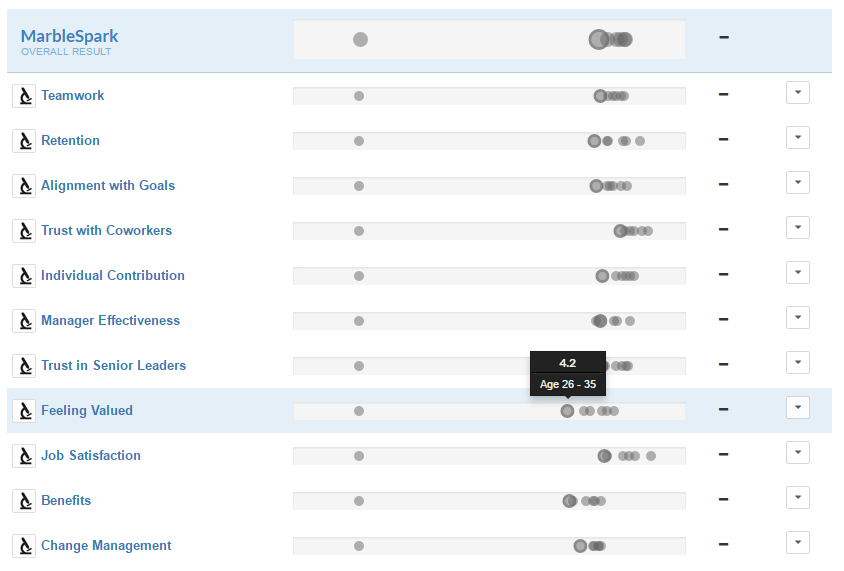Open the Individual Contribution link
The height and width of the screenshot is (571, 844).
[113, 276]
